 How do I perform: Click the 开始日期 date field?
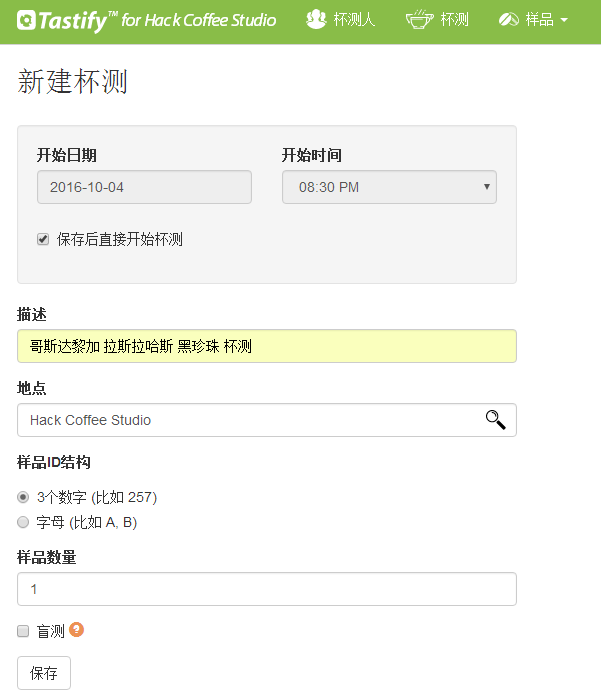144,187
